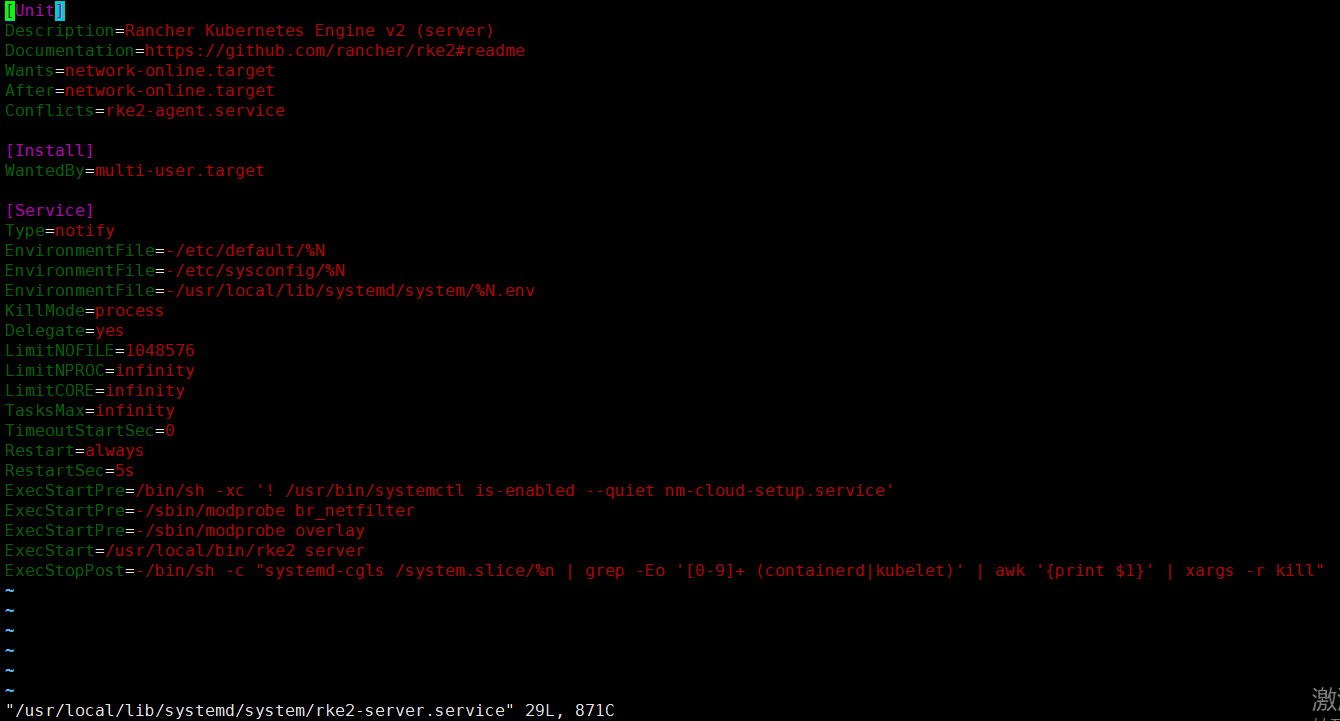
Task: Click the Restart=always setting
Action: coord(75,451)
